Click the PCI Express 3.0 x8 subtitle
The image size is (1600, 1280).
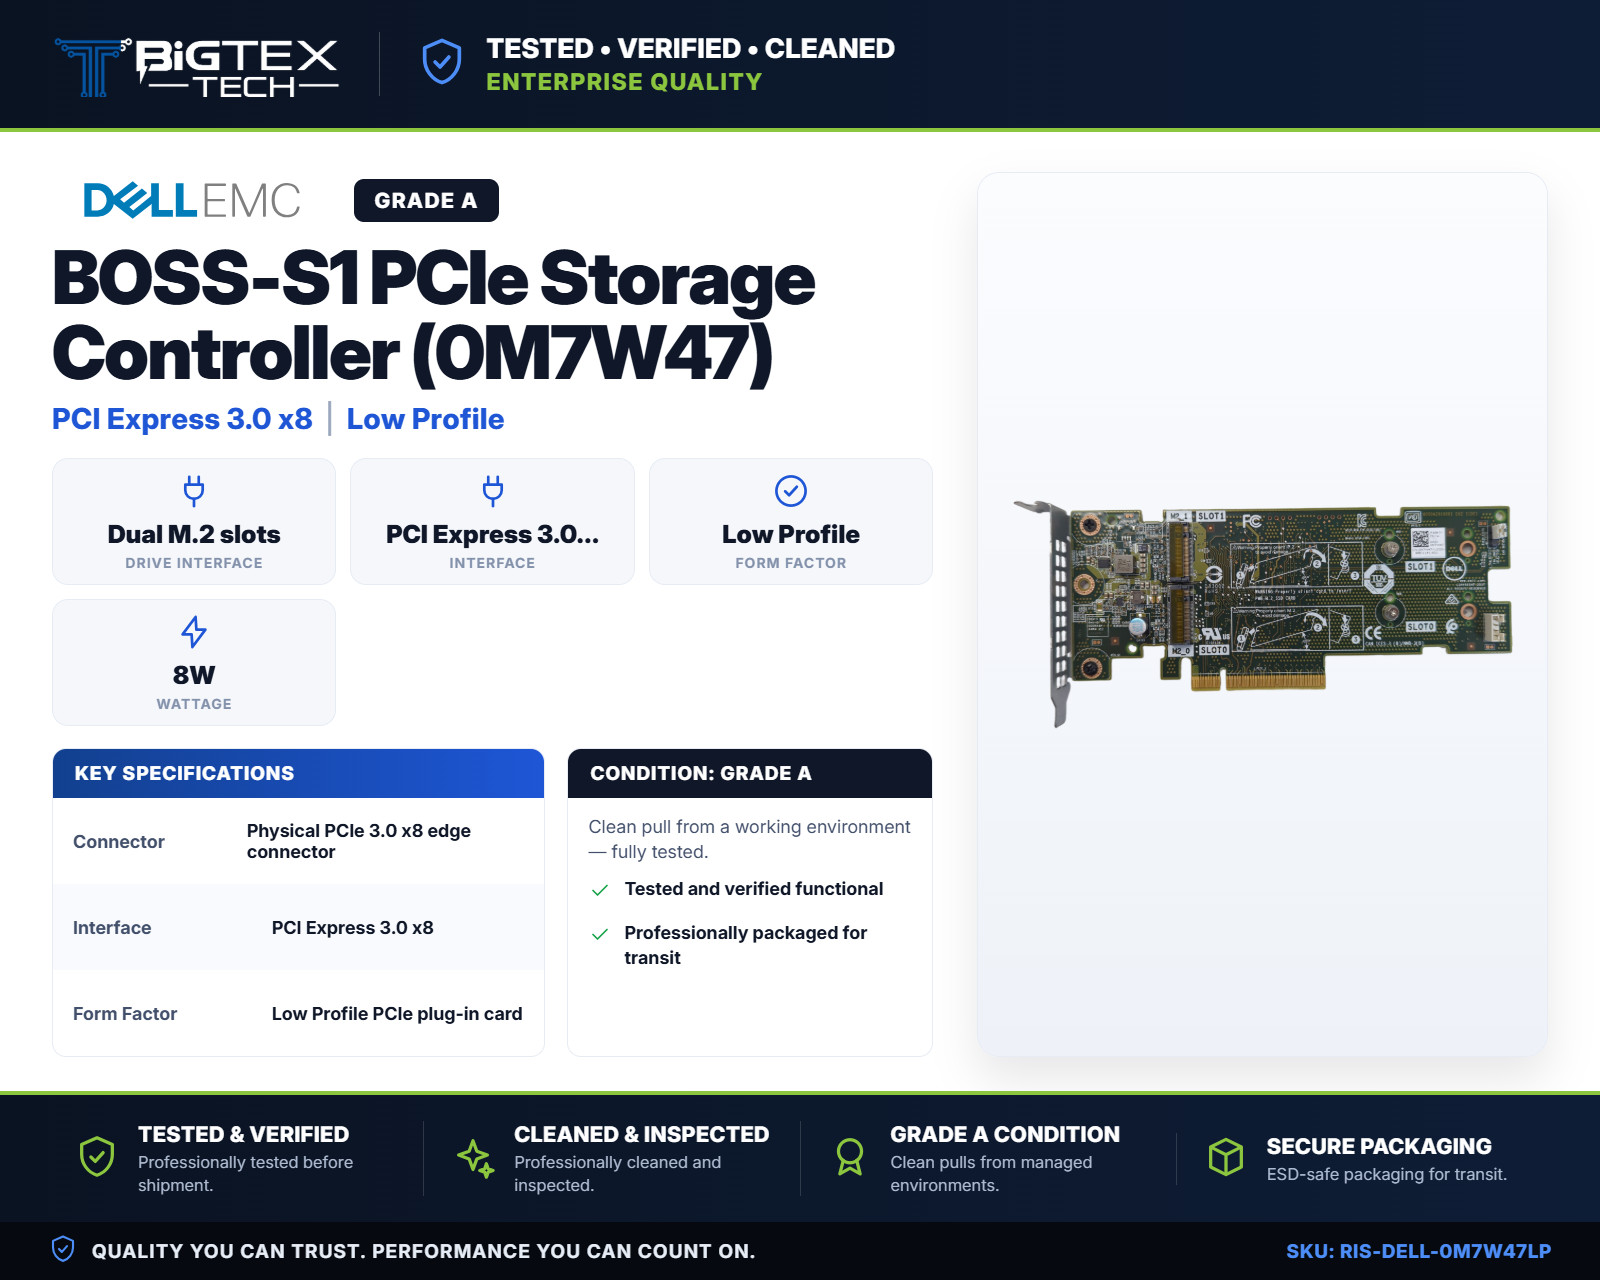tap(182, 419)
